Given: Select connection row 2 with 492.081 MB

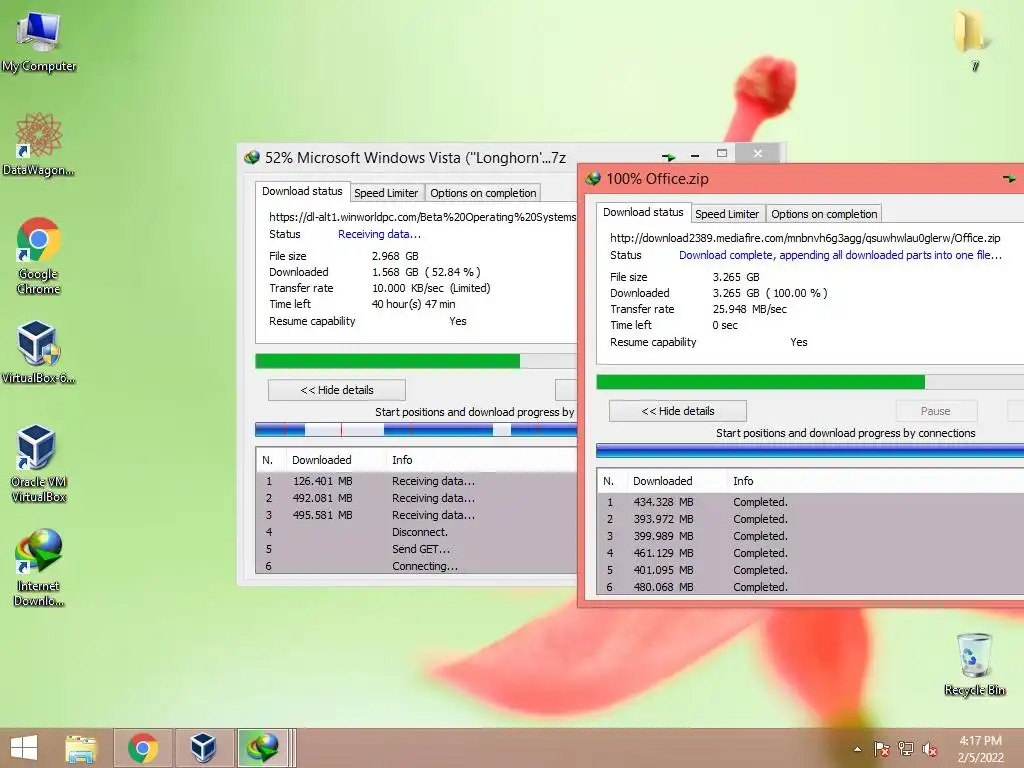Looking at the screenshot, I should point(416,498).
